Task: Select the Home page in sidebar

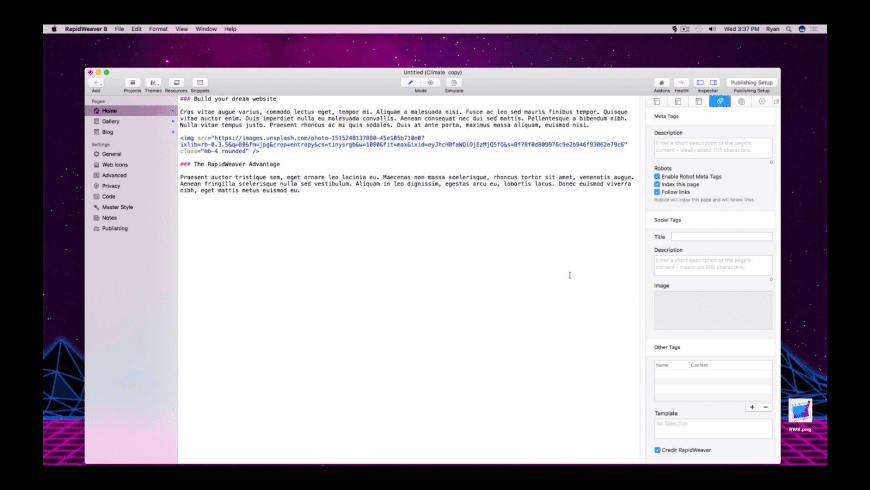Action: (131, 111)
